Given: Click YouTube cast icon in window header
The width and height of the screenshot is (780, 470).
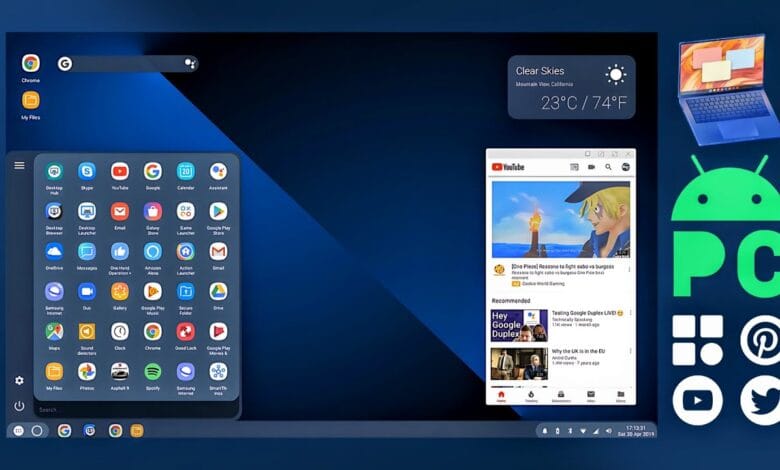Looking at the screenshot, I should pos(574,167).
